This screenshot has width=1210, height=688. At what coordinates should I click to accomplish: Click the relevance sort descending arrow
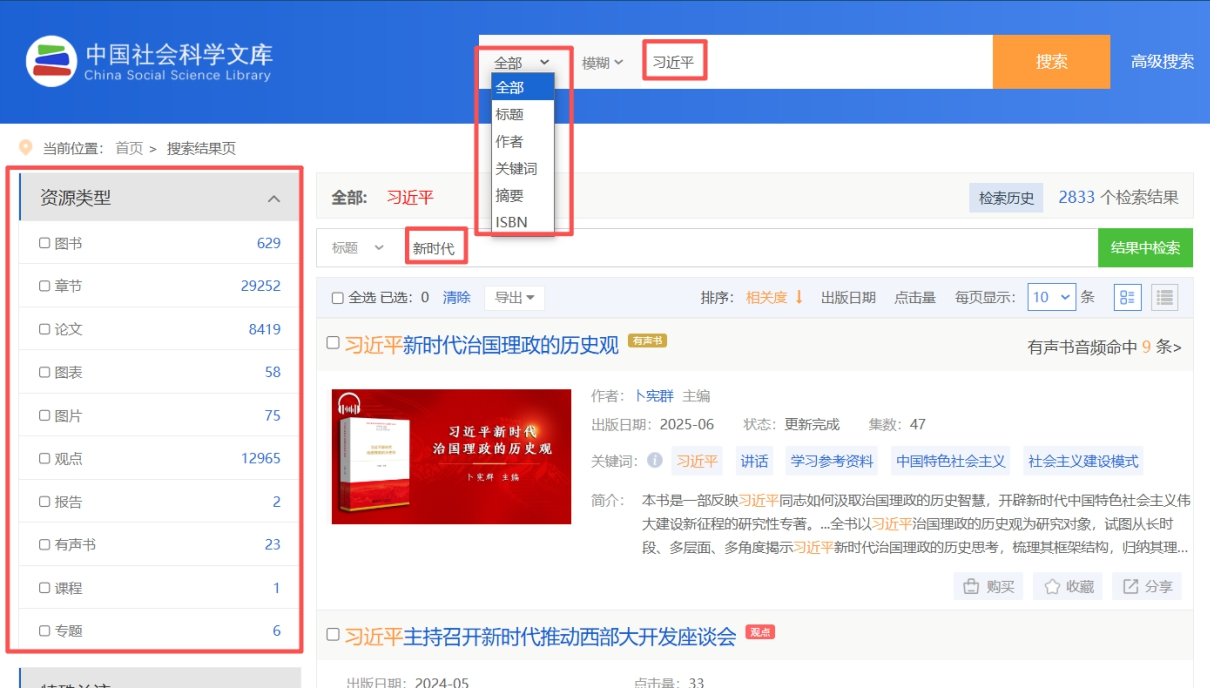pos(799,297)
